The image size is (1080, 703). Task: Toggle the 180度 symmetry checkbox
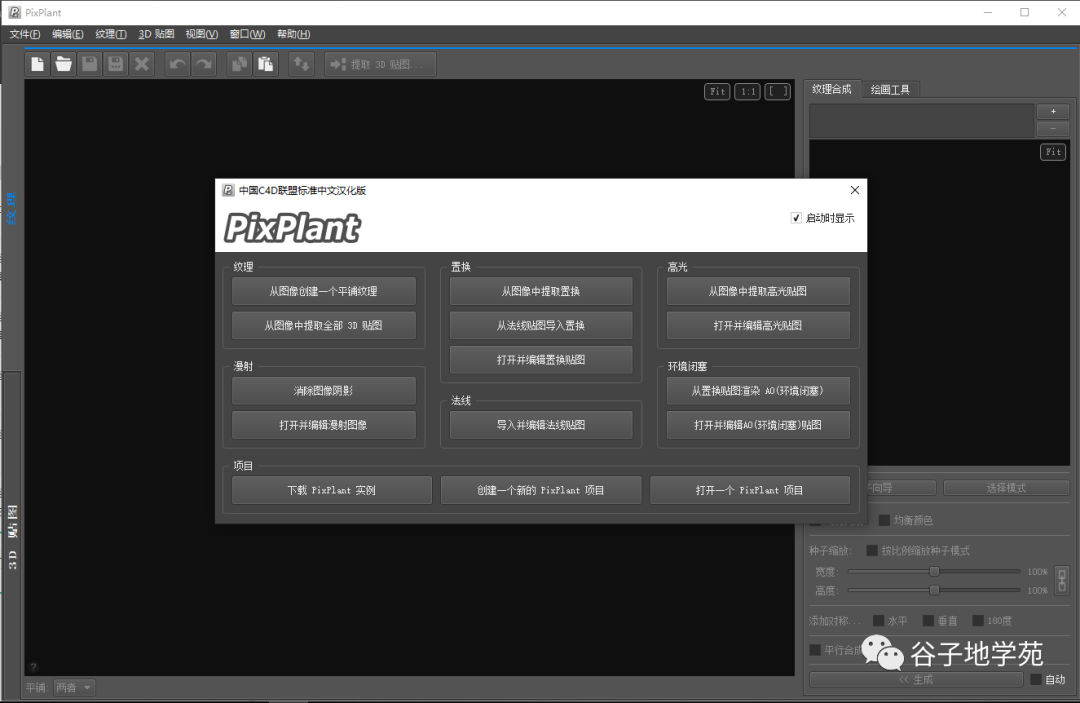click(977, 620)
